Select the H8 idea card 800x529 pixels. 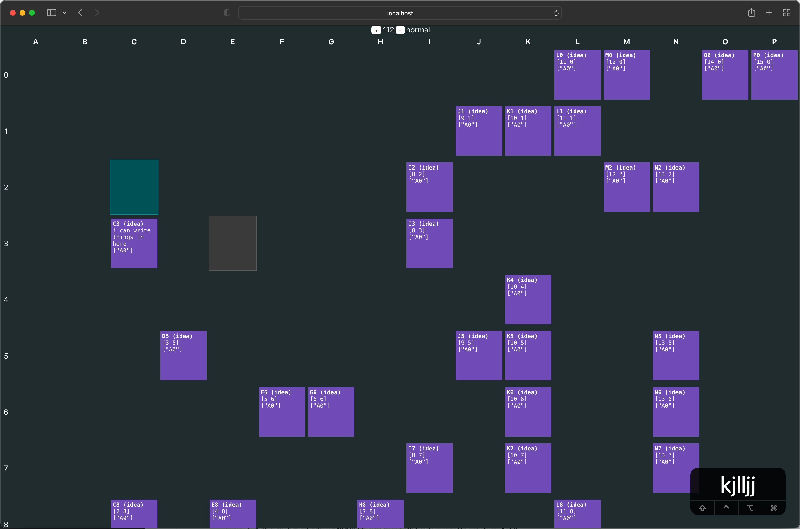point(380,514)
